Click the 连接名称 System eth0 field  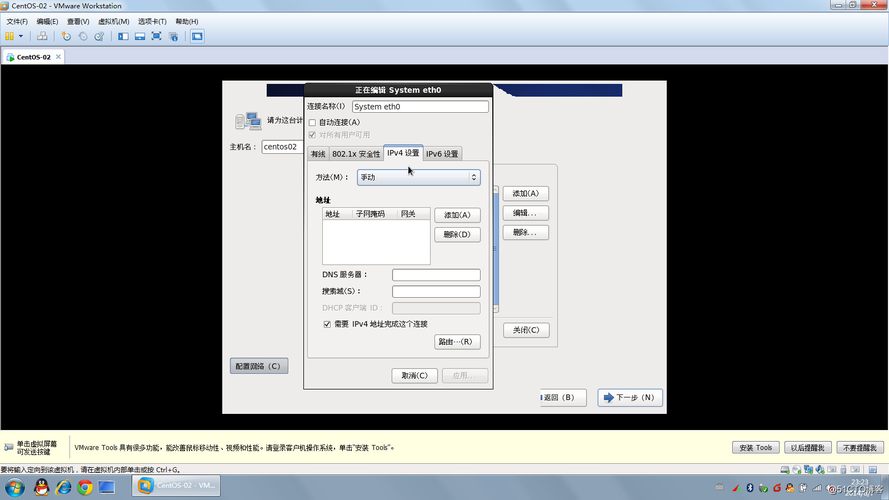tap(420, 107)
